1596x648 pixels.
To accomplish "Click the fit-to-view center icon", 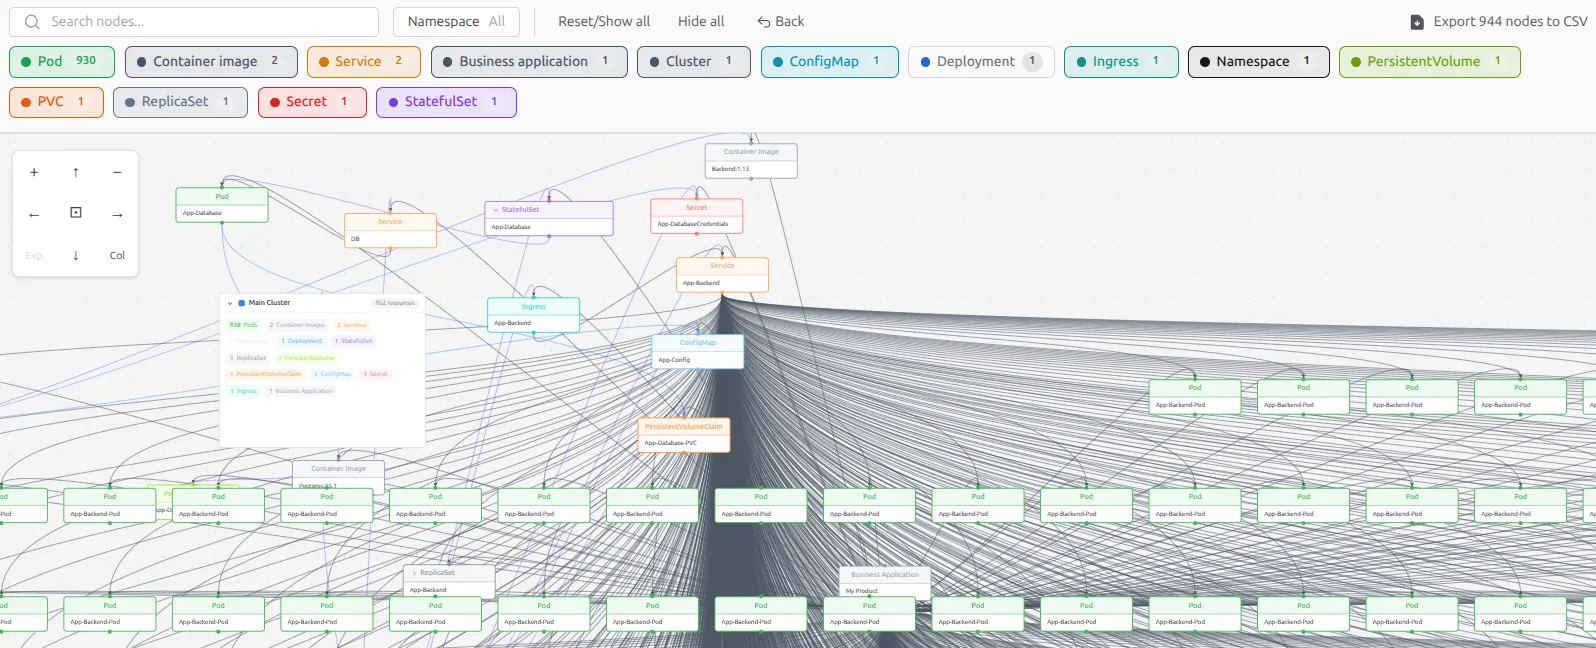I will [x=76, y=213].
